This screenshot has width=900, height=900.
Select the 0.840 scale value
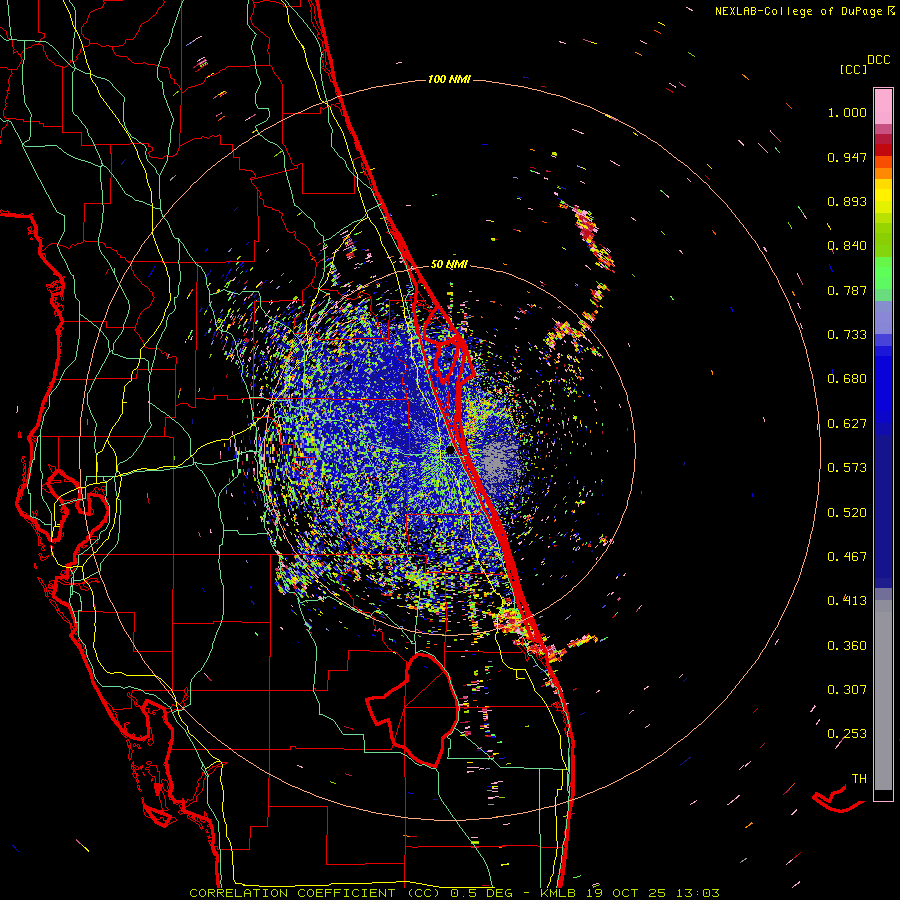pos(847,246)
